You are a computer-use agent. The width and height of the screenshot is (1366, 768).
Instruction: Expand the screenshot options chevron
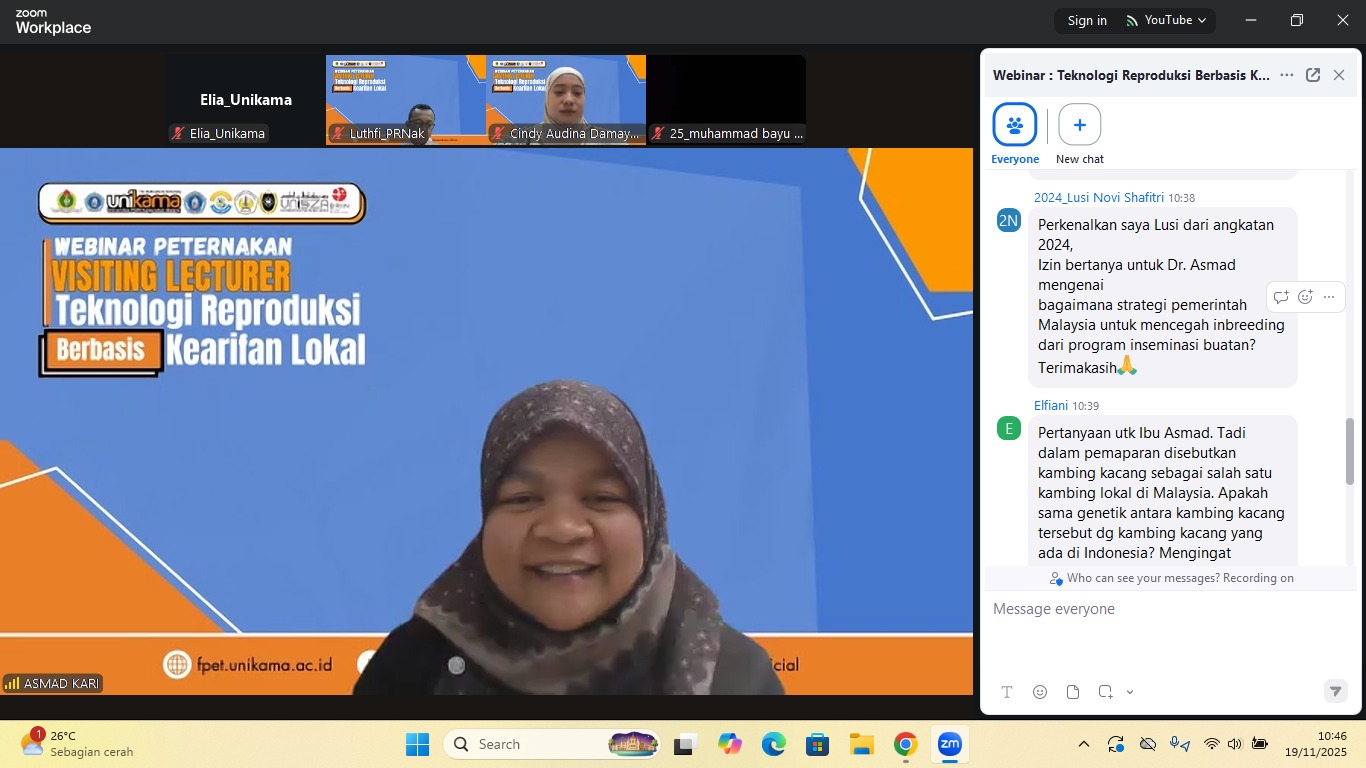click(1130, 692)
